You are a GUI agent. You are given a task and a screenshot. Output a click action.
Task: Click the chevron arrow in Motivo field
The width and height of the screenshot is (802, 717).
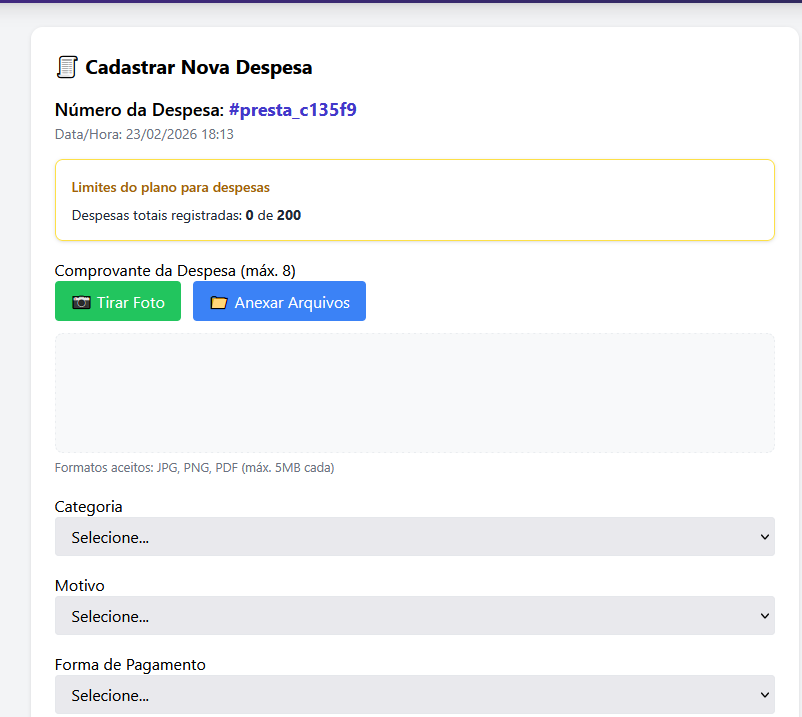[765, 616]
